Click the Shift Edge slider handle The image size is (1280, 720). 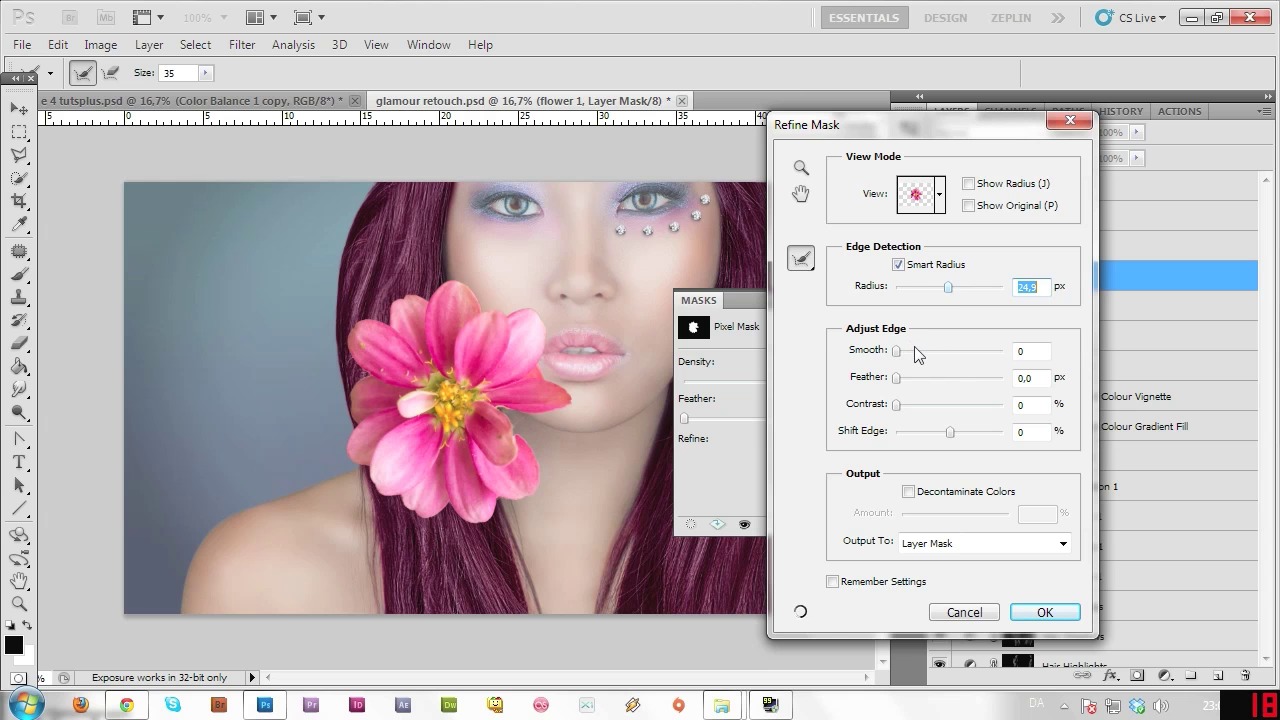pyautogui.click(x=950, y=432)
